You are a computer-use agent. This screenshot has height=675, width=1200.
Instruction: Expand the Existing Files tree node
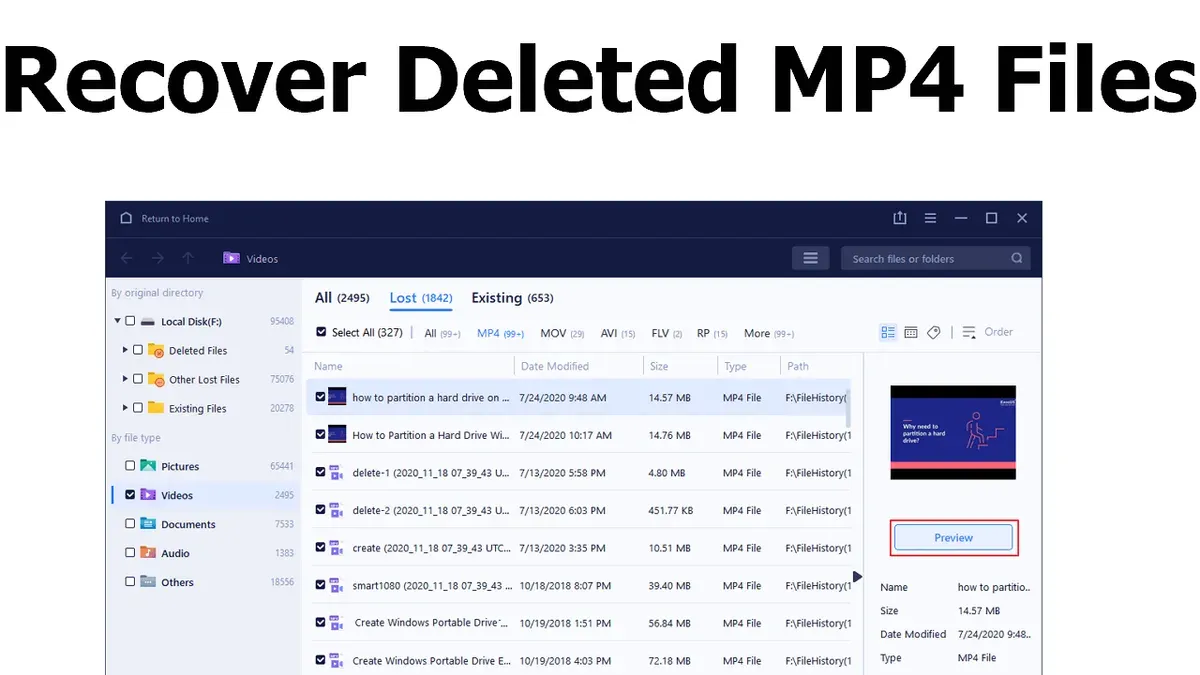point(125,408)
